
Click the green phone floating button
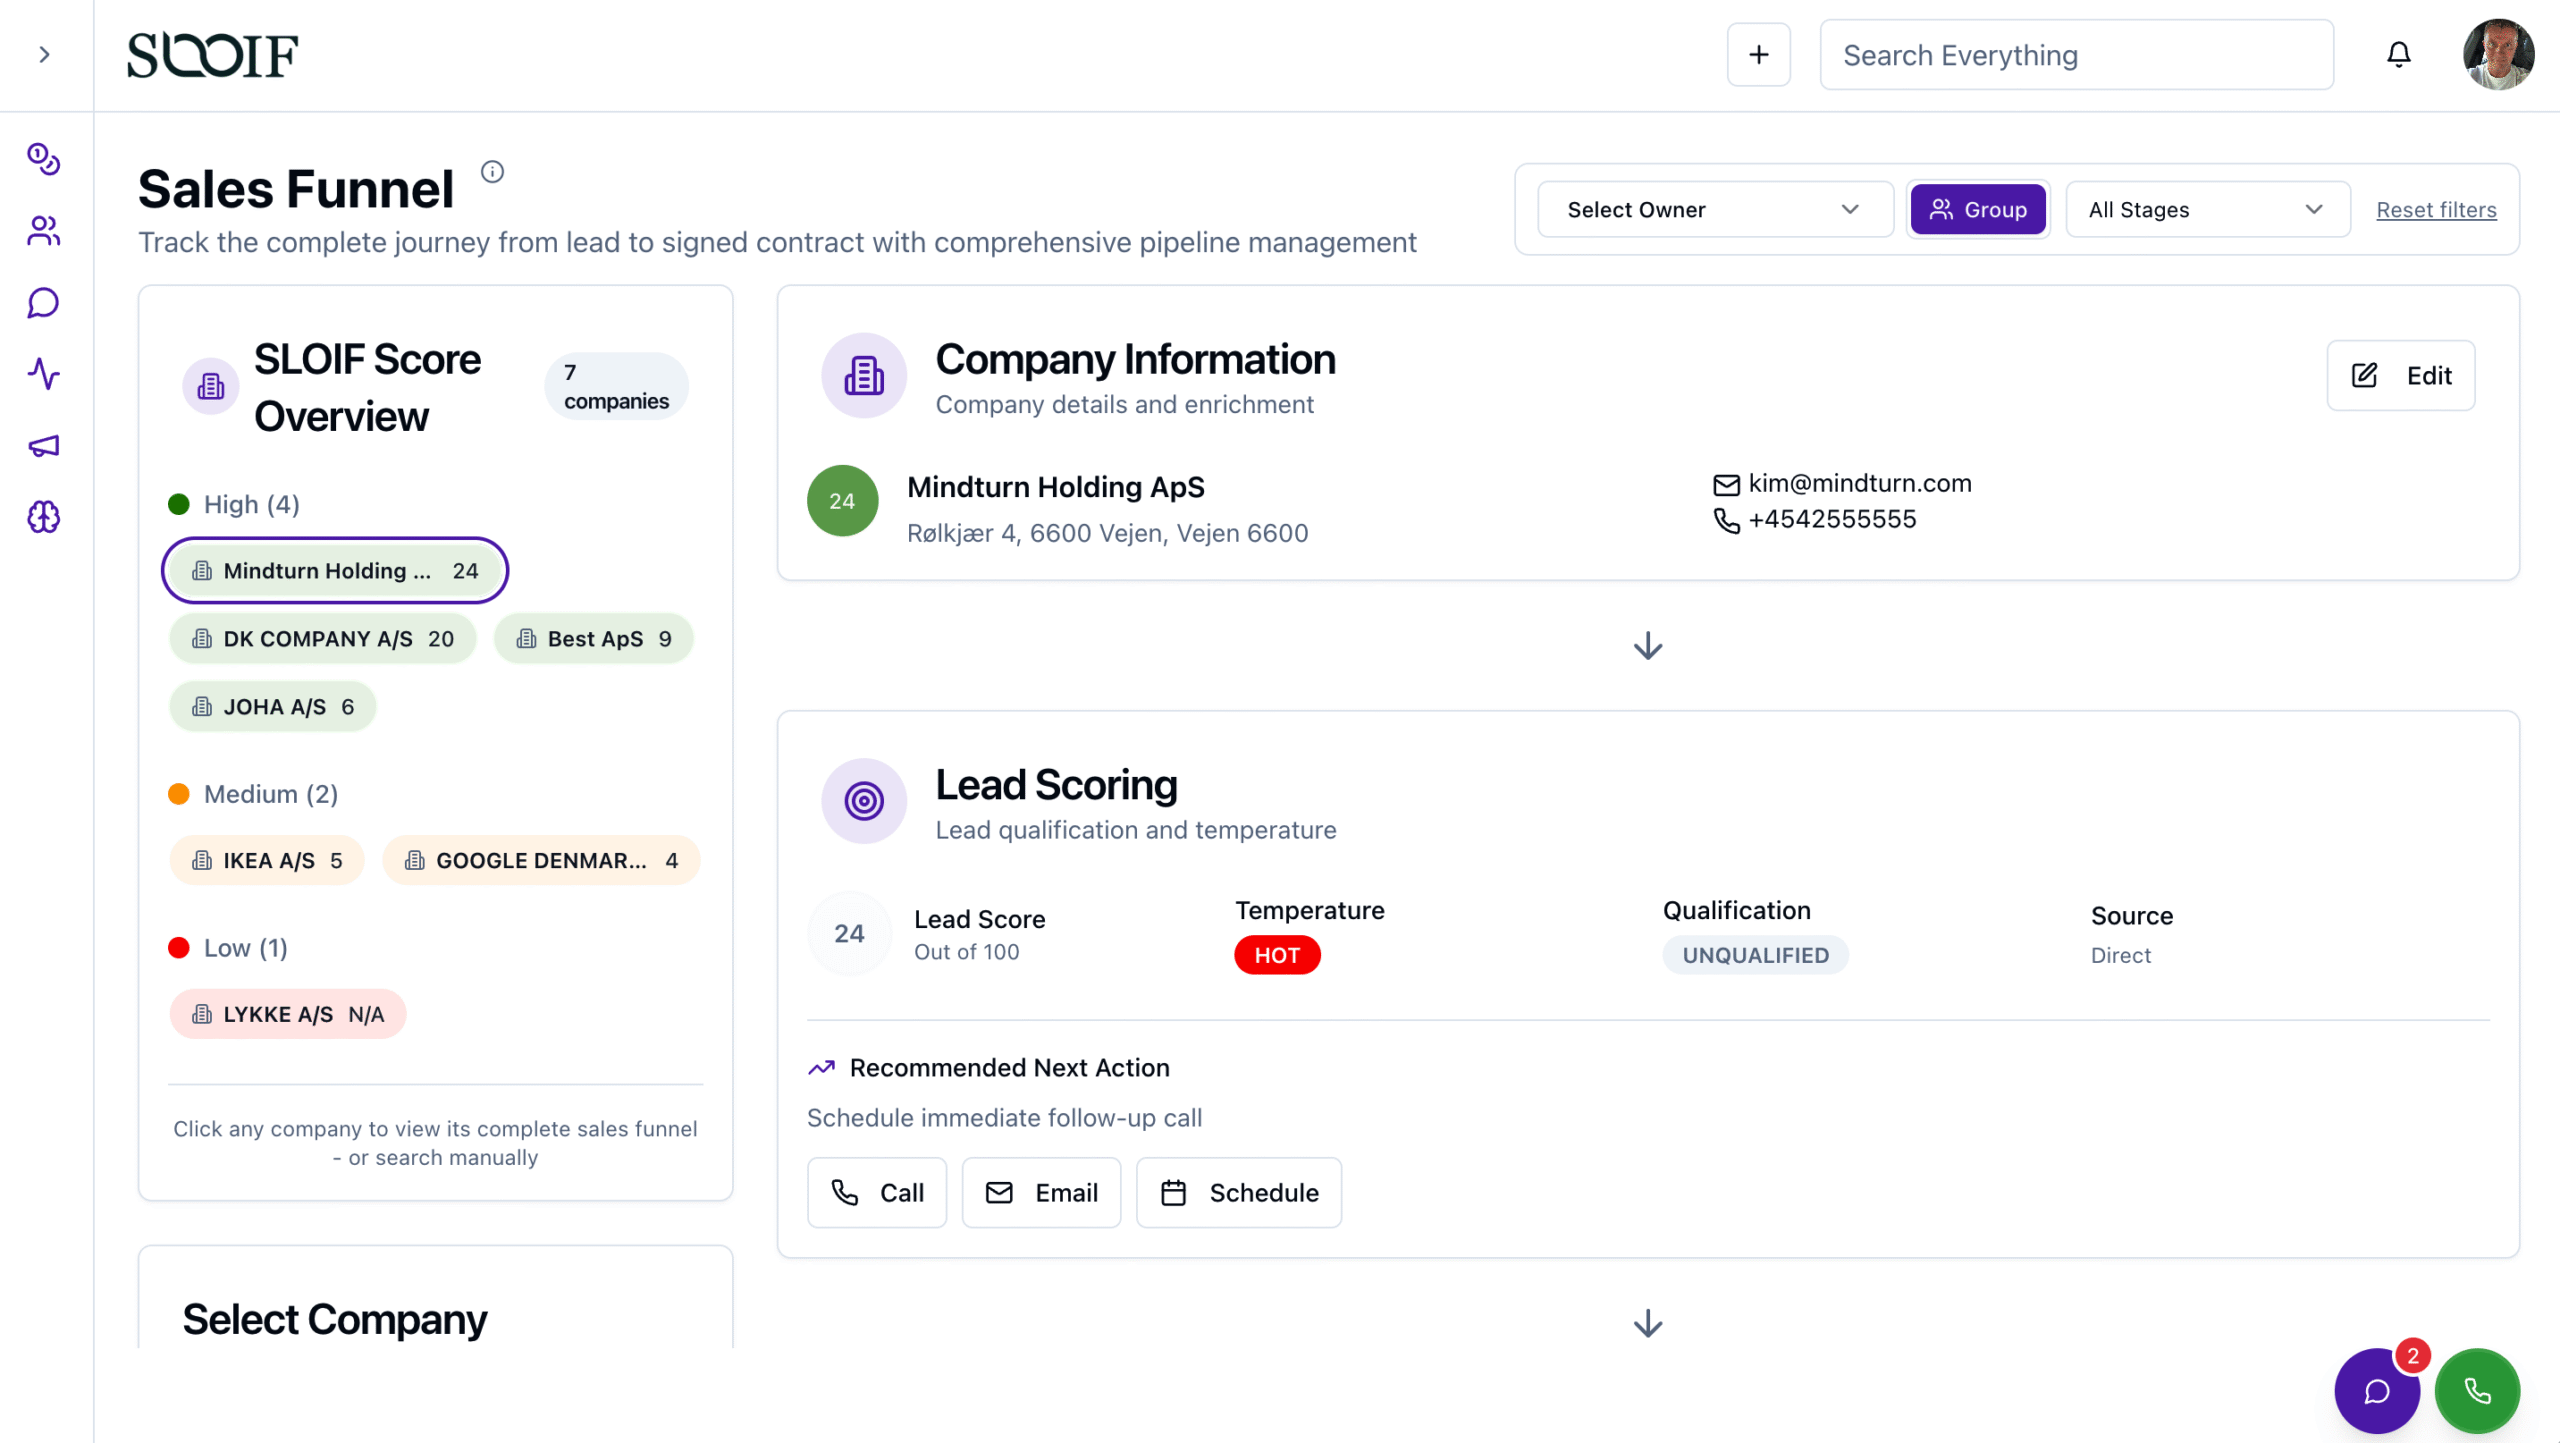[x=2476, y=1390]
